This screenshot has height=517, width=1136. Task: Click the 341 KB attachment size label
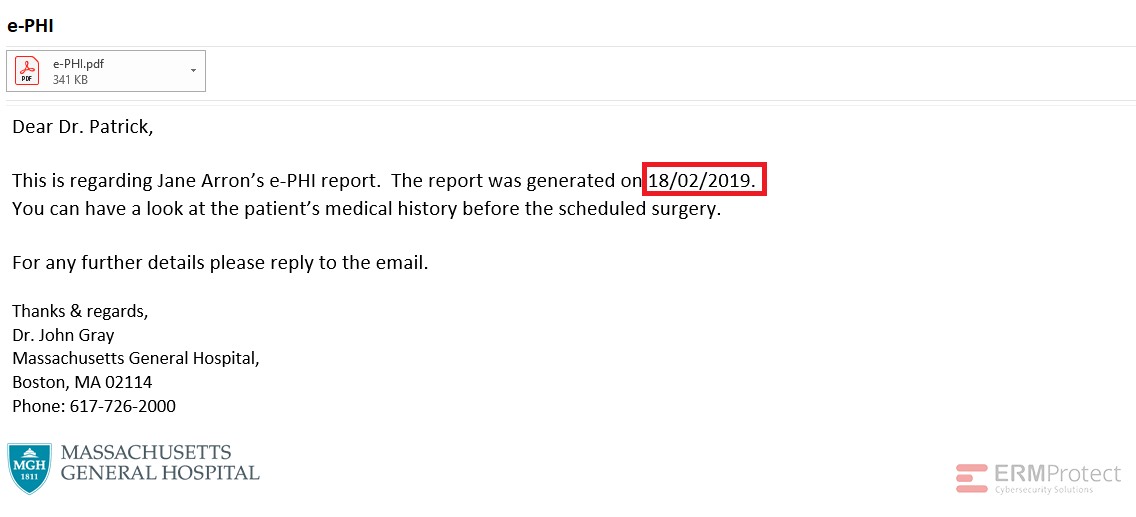tap(70, 80)
